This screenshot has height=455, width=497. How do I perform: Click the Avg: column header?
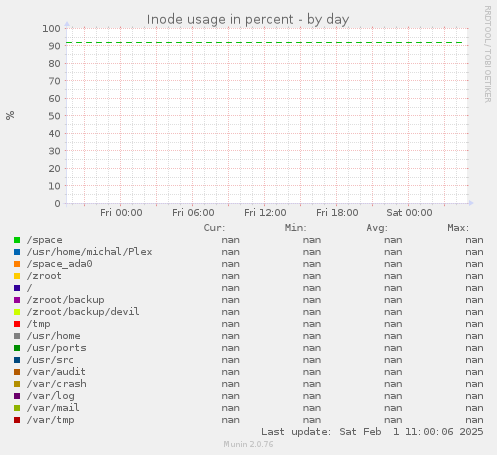[x=377, y=228]
